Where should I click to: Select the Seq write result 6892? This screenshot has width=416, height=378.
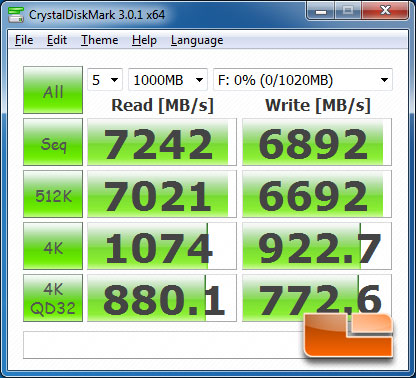pyautogui.click(x=317, y=142)
